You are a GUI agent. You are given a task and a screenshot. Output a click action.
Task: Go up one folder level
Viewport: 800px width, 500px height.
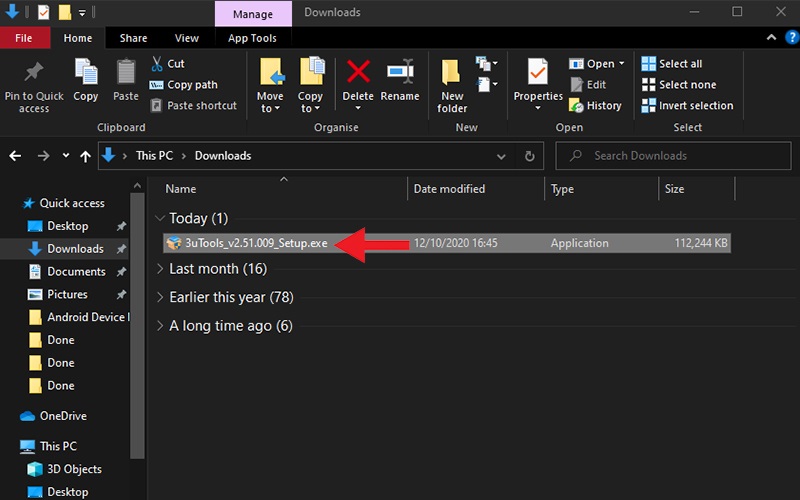[85, 156]
